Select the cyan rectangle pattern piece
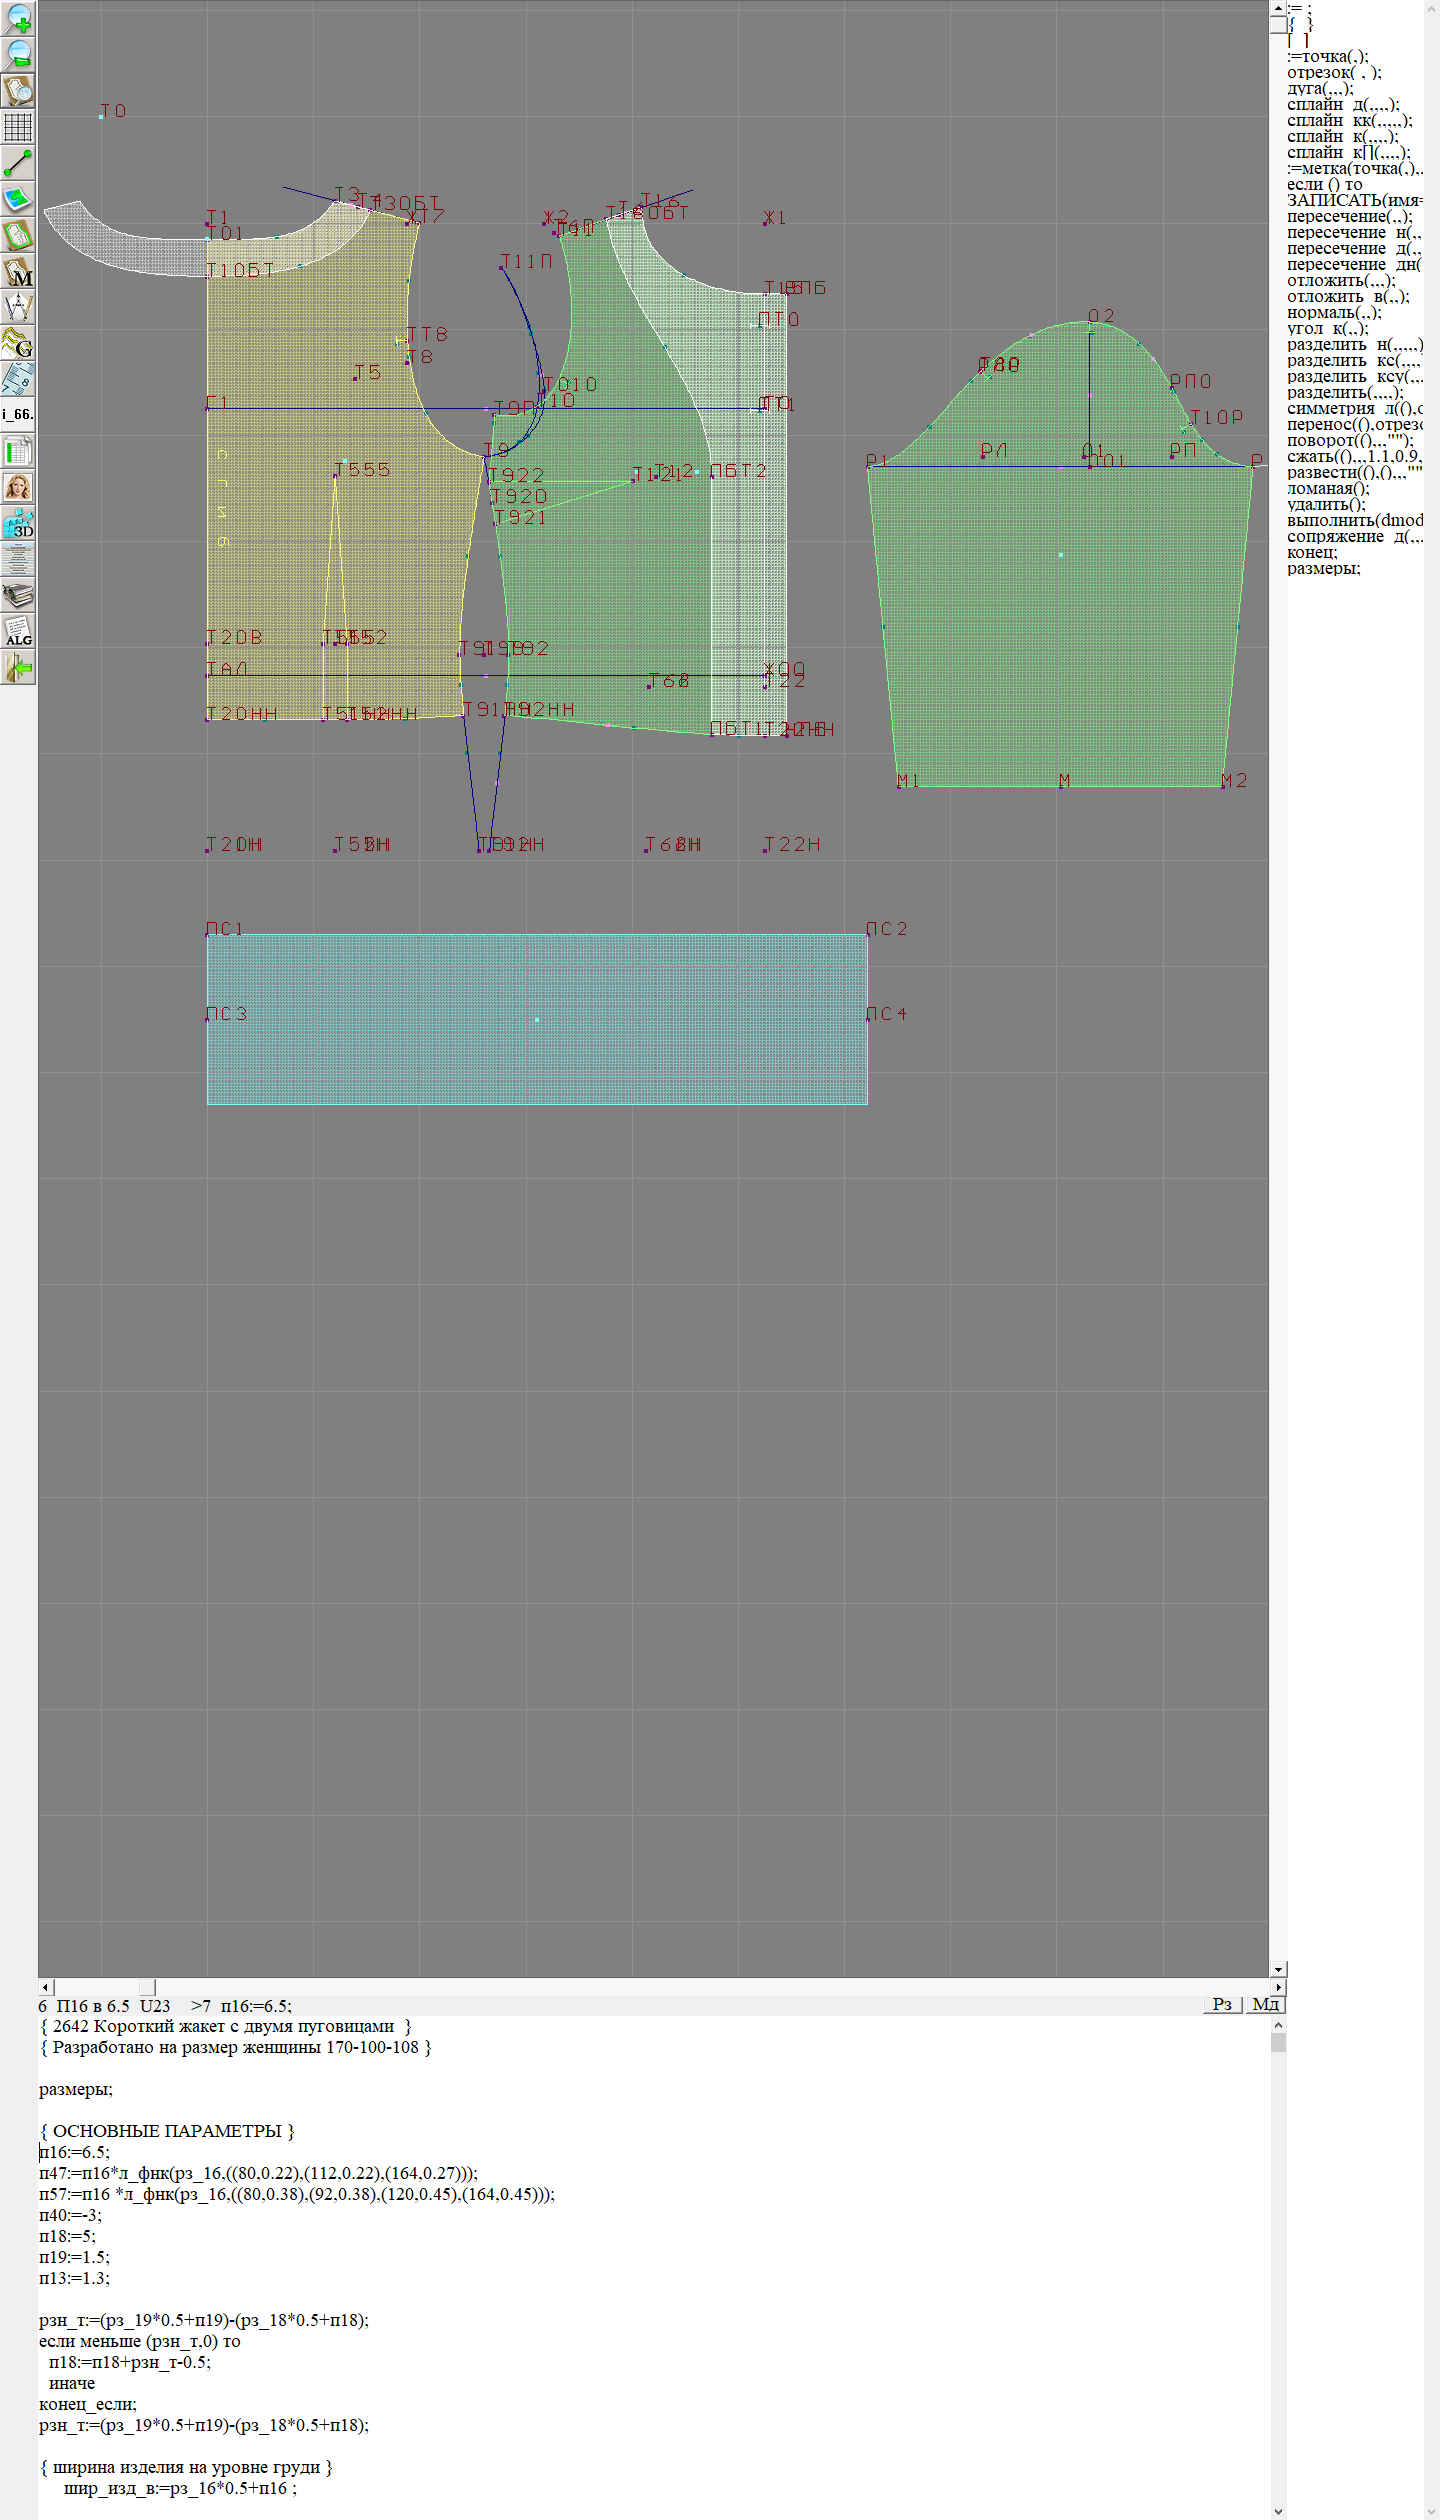Screen dimensions: 1440x2520 point(537,1060)
